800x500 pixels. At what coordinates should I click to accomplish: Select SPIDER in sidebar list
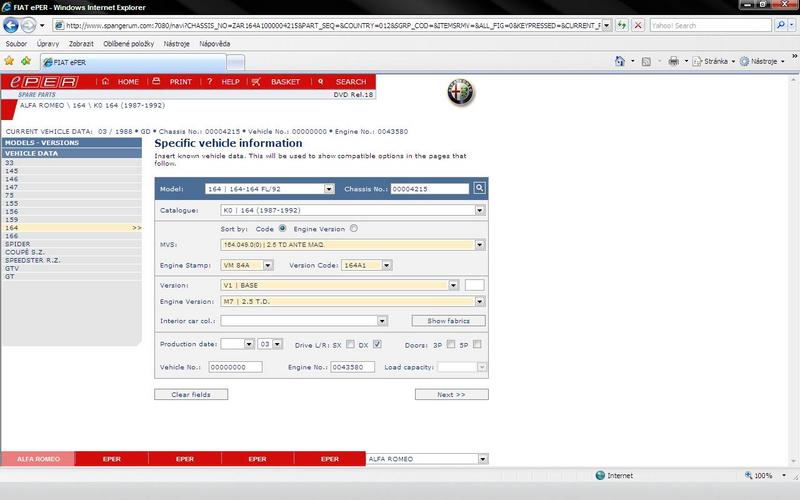pos(71,244)
